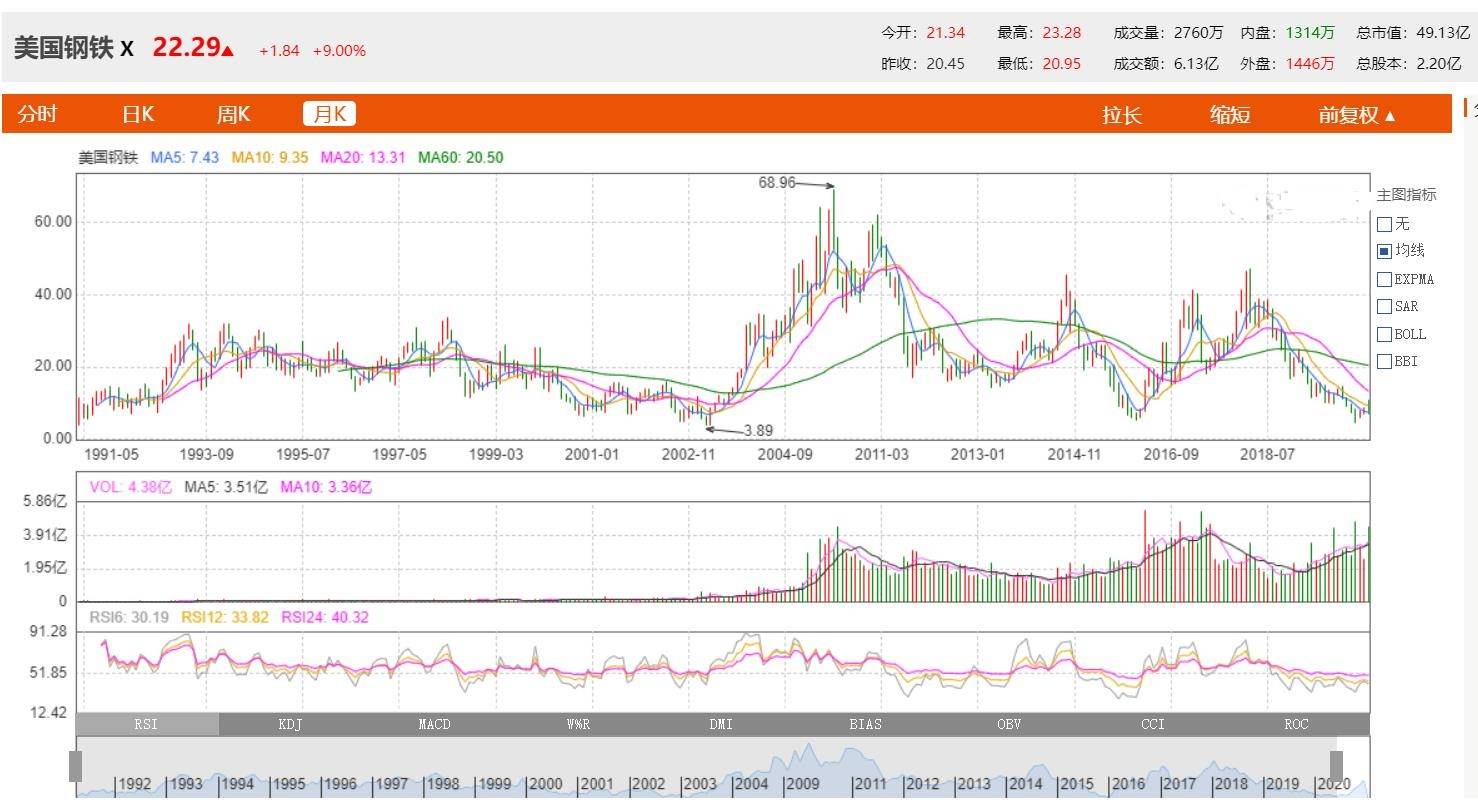
Task: Click the MA60: 20.50 legend label
Action: (x=461, y=157)
